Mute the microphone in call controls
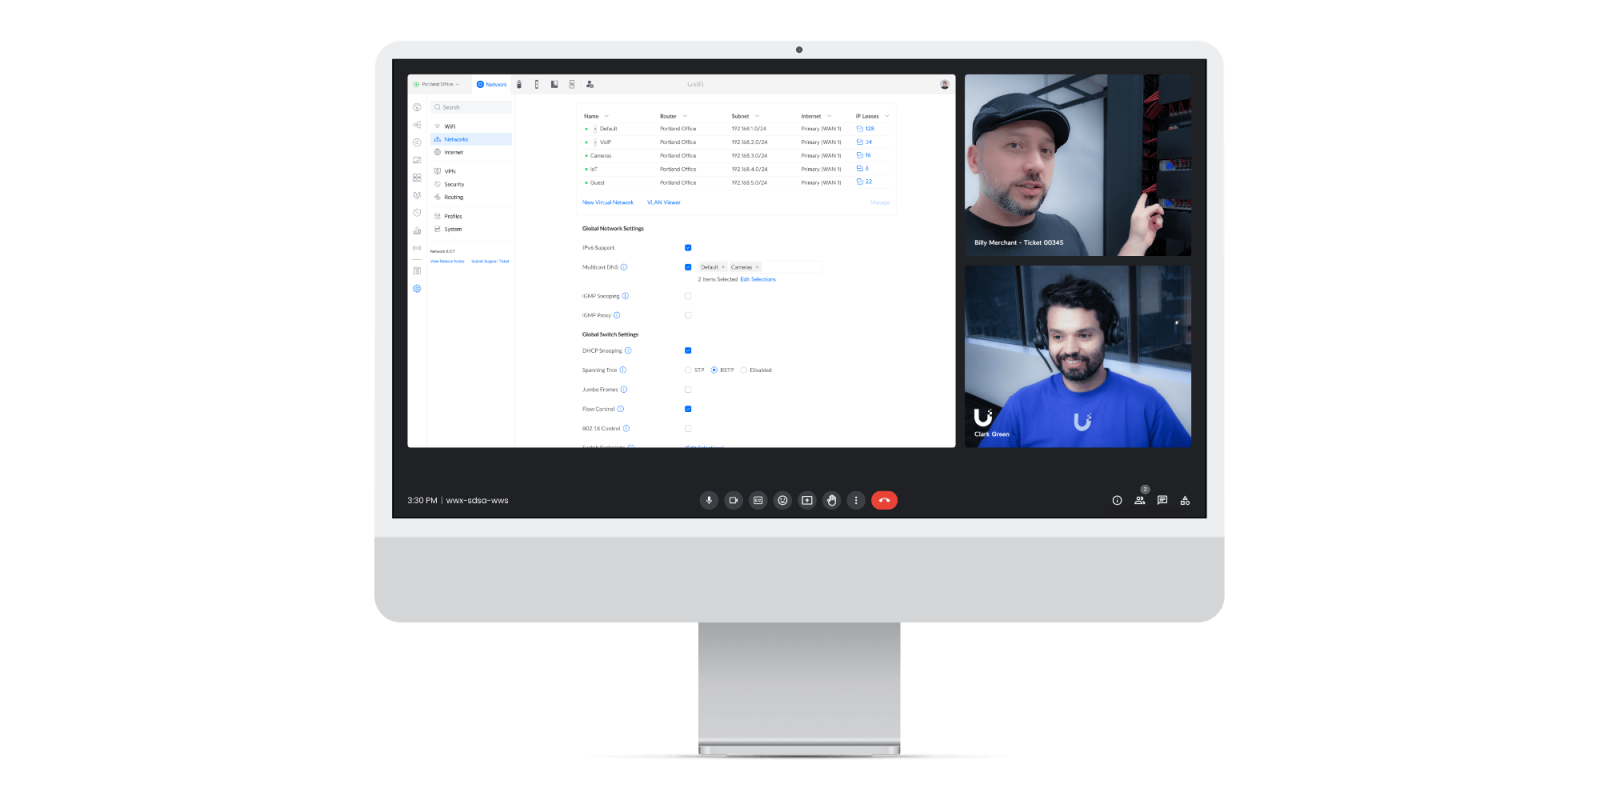 click(x=709, y=500)
